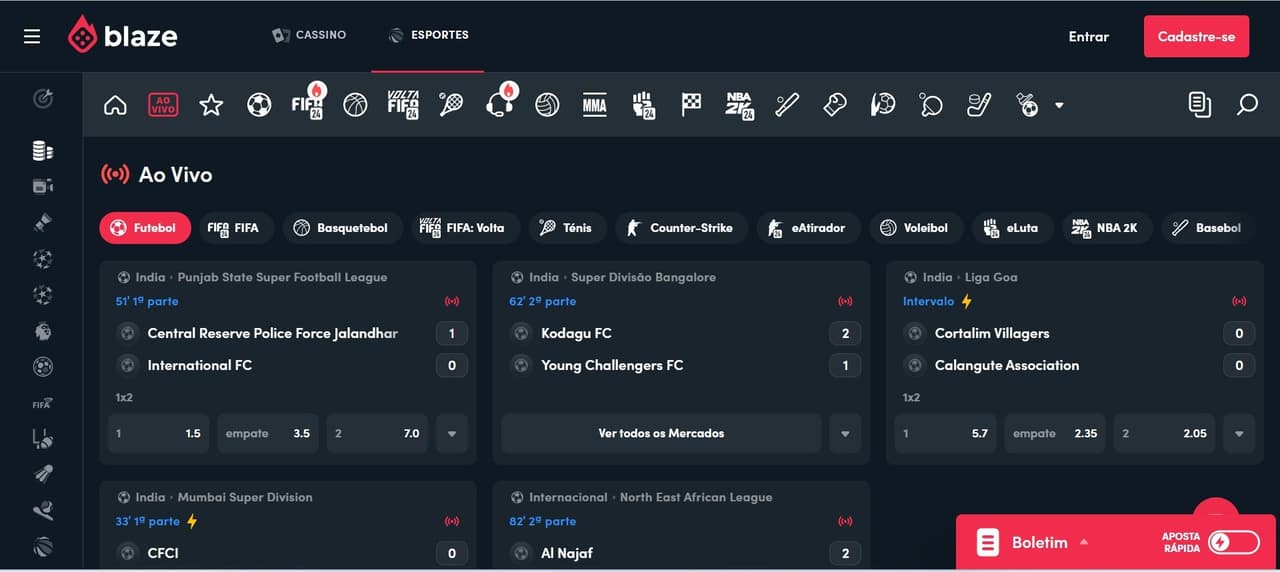Expand markets arrow for Kodagu FC match
1280x572 pixels.
point(845,434)
